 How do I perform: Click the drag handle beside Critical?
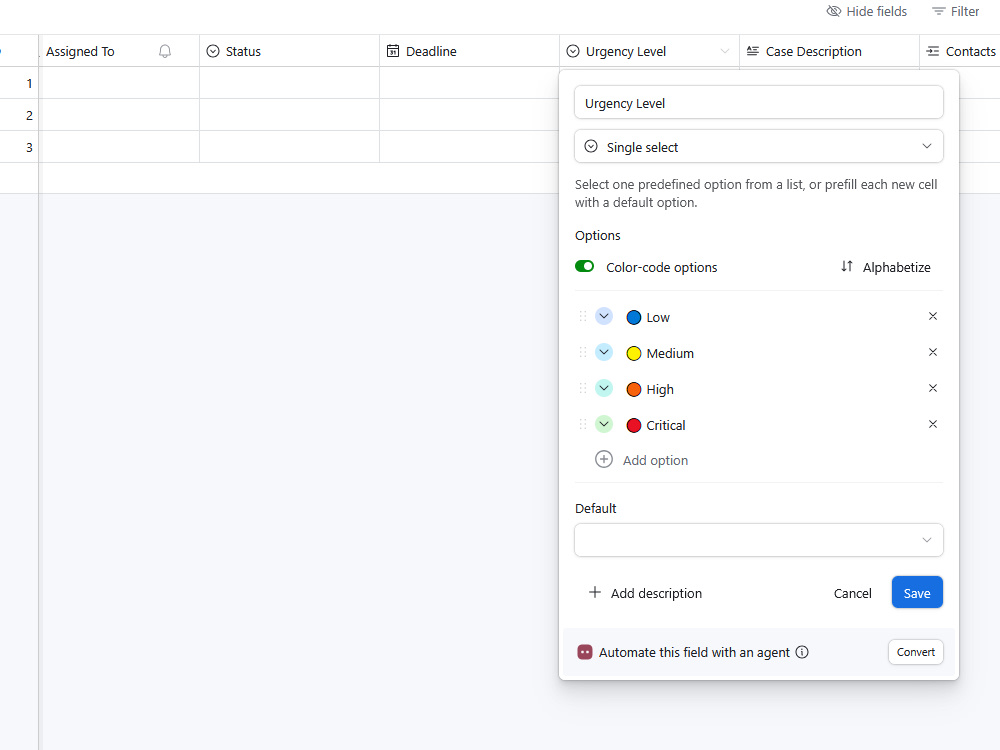pos(582,424)
